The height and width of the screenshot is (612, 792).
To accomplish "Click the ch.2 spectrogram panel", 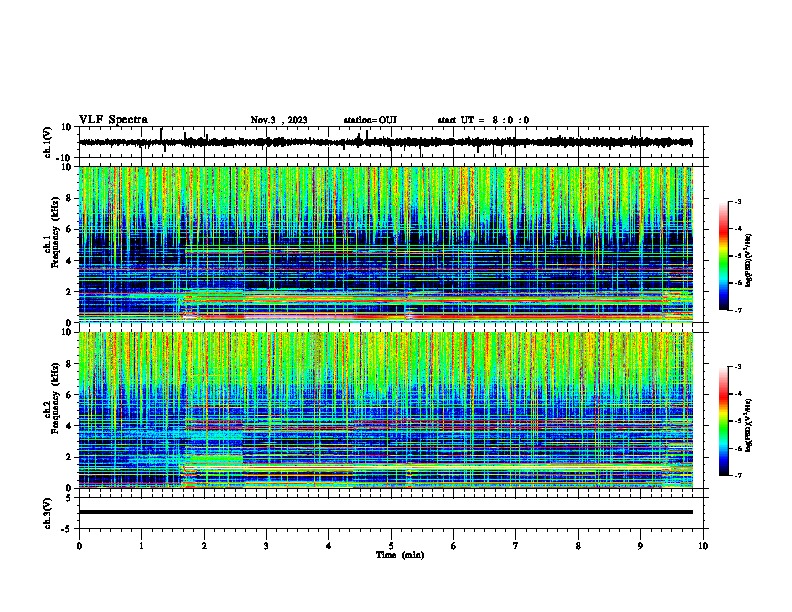I will click(x=386, y=410).
